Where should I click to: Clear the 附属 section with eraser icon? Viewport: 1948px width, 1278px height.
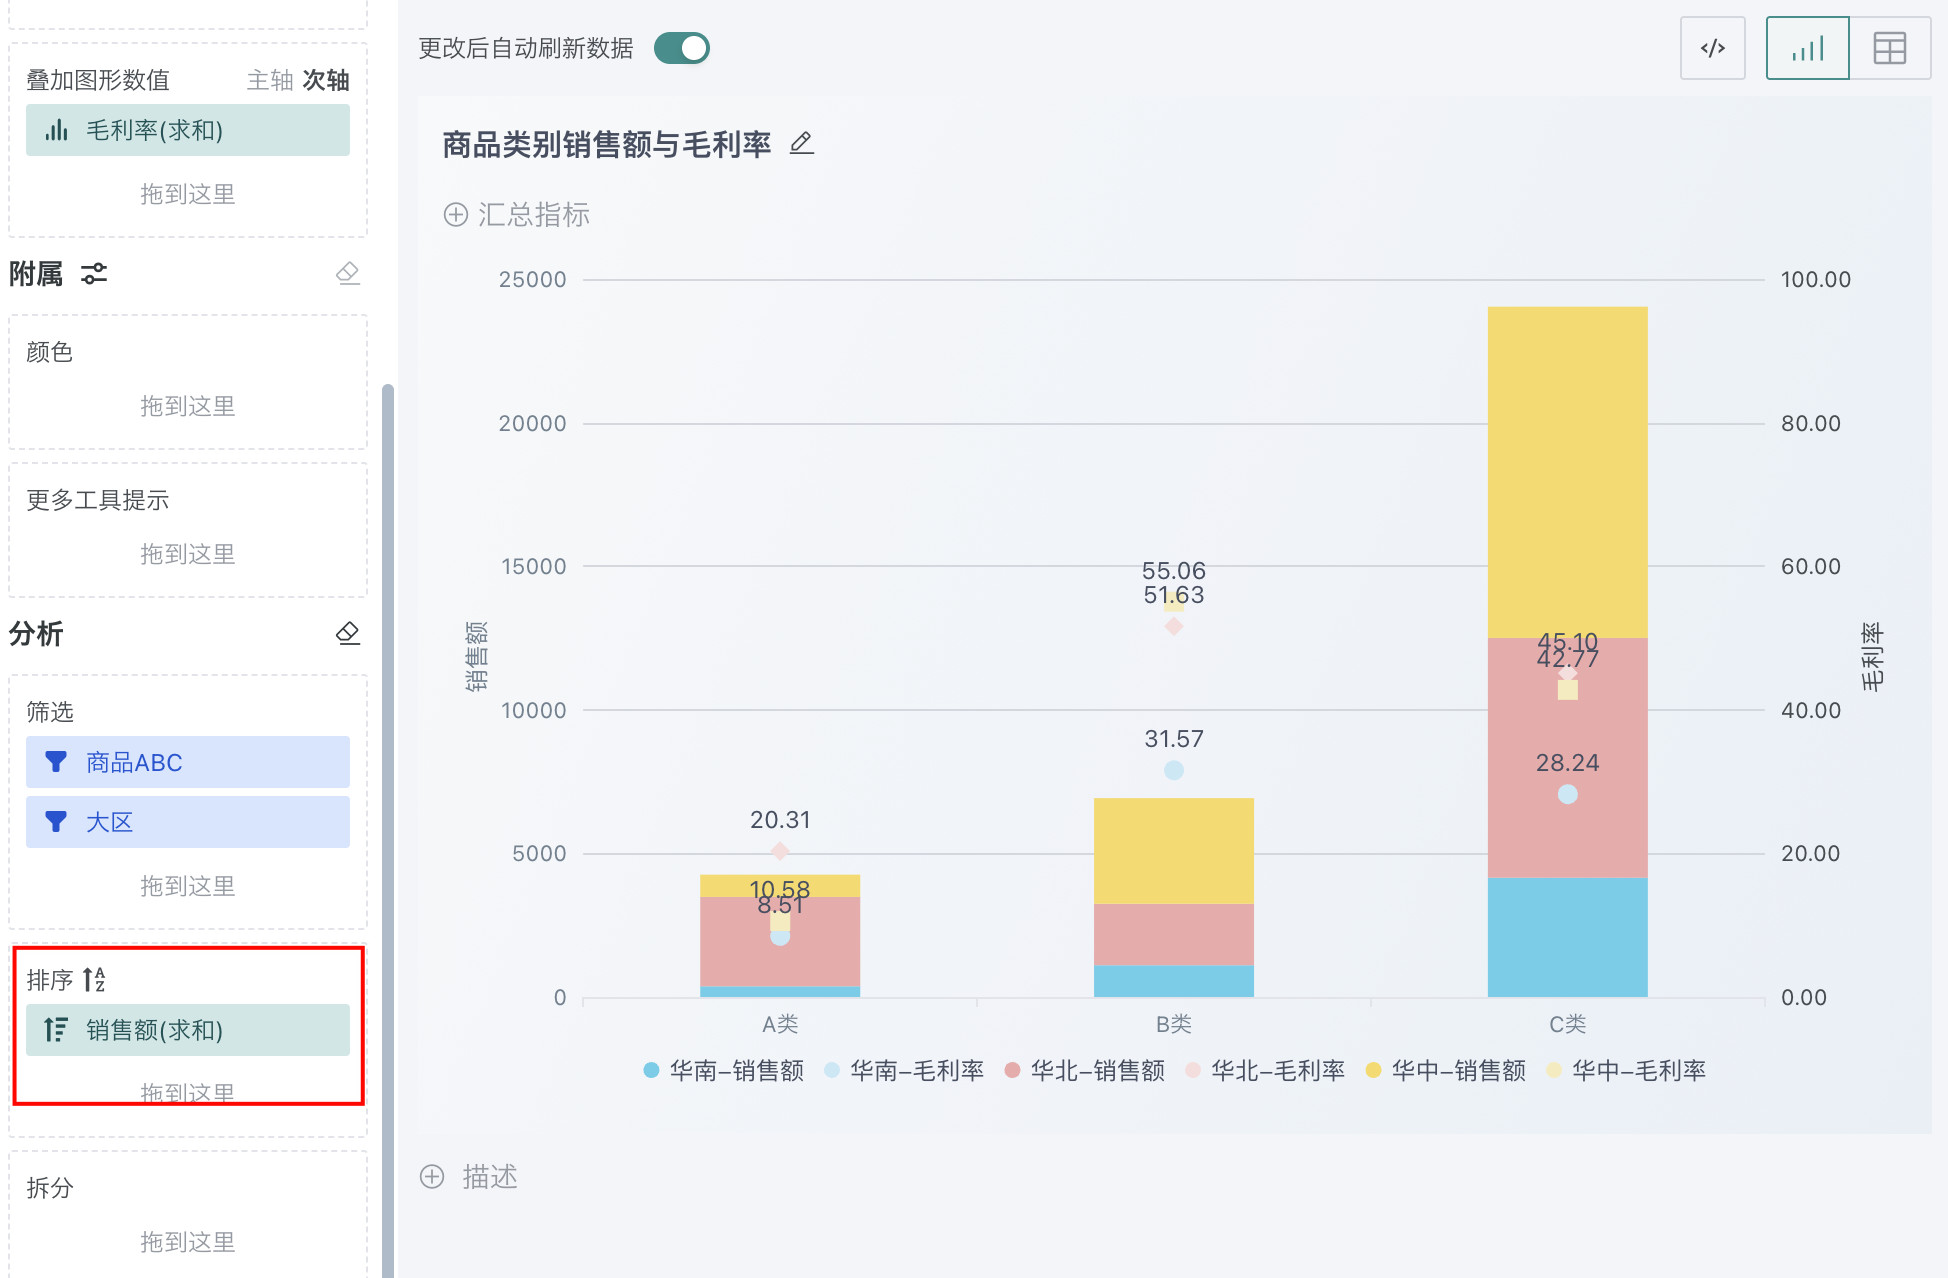[347, 273]
